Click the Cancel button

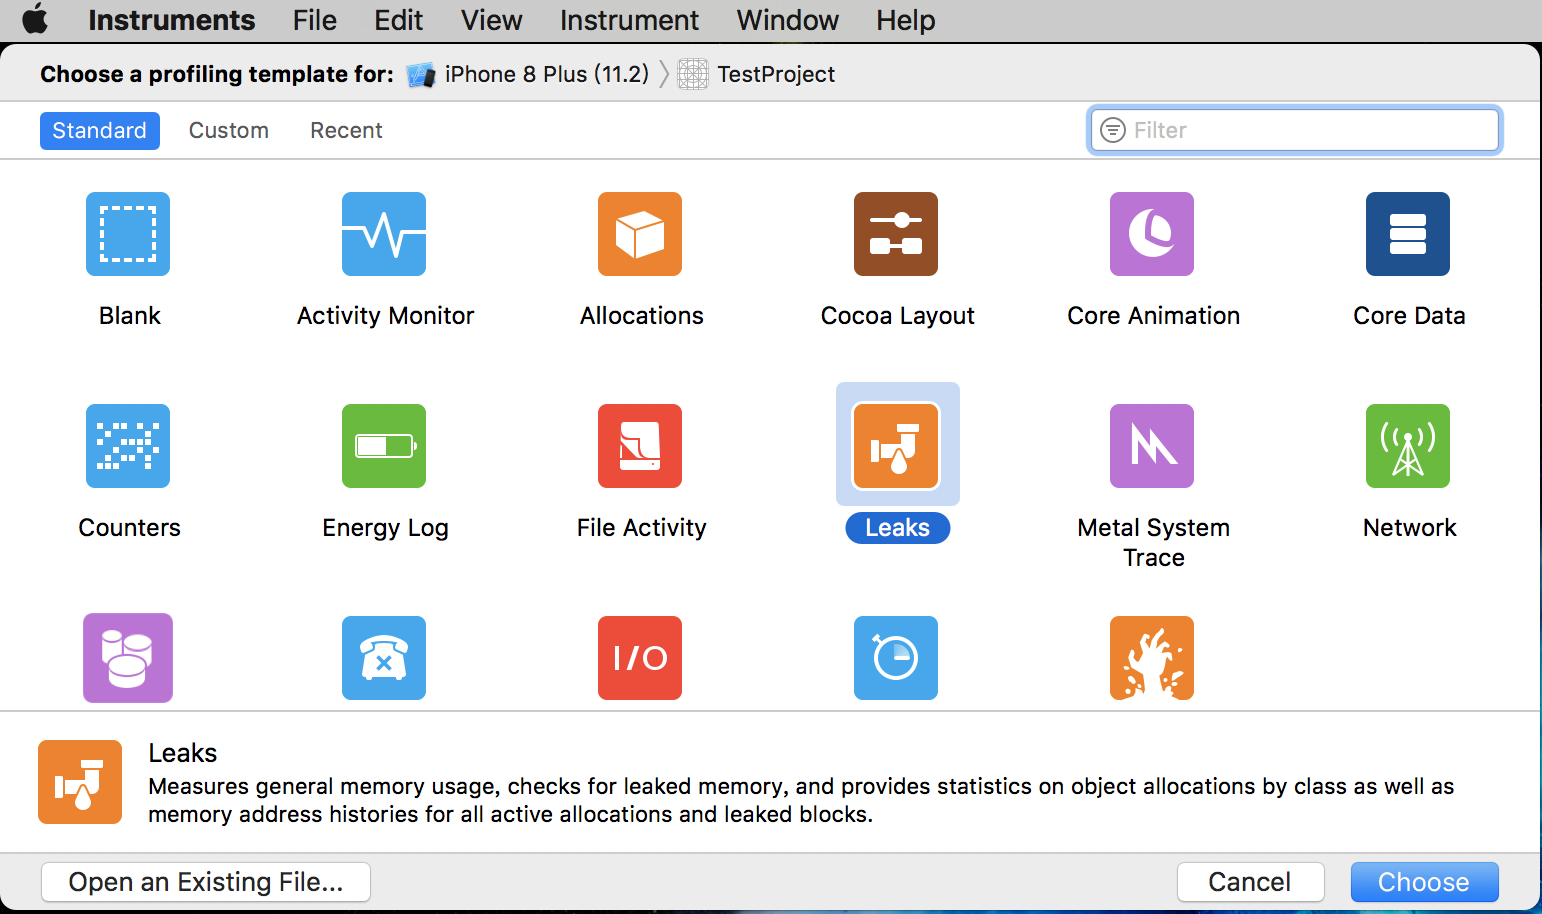[x=1250, y=882]
